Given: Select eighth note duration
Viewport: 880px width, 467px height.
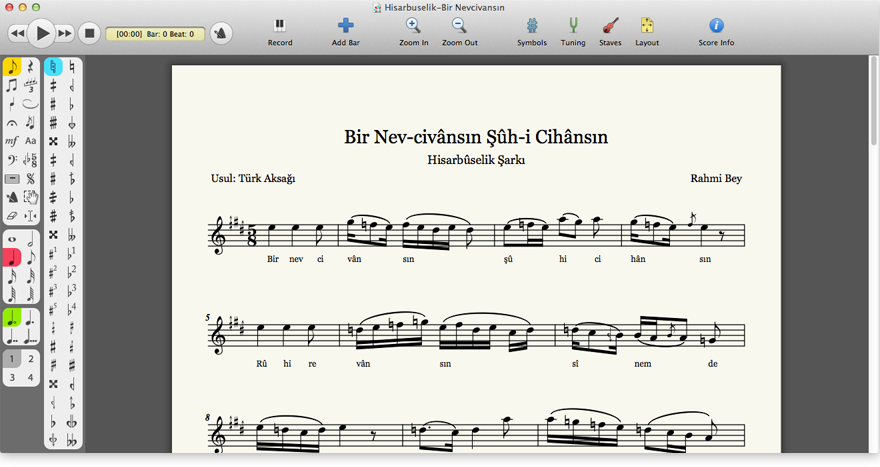Looking at the screenshot, I should click(x=30, y=258).
